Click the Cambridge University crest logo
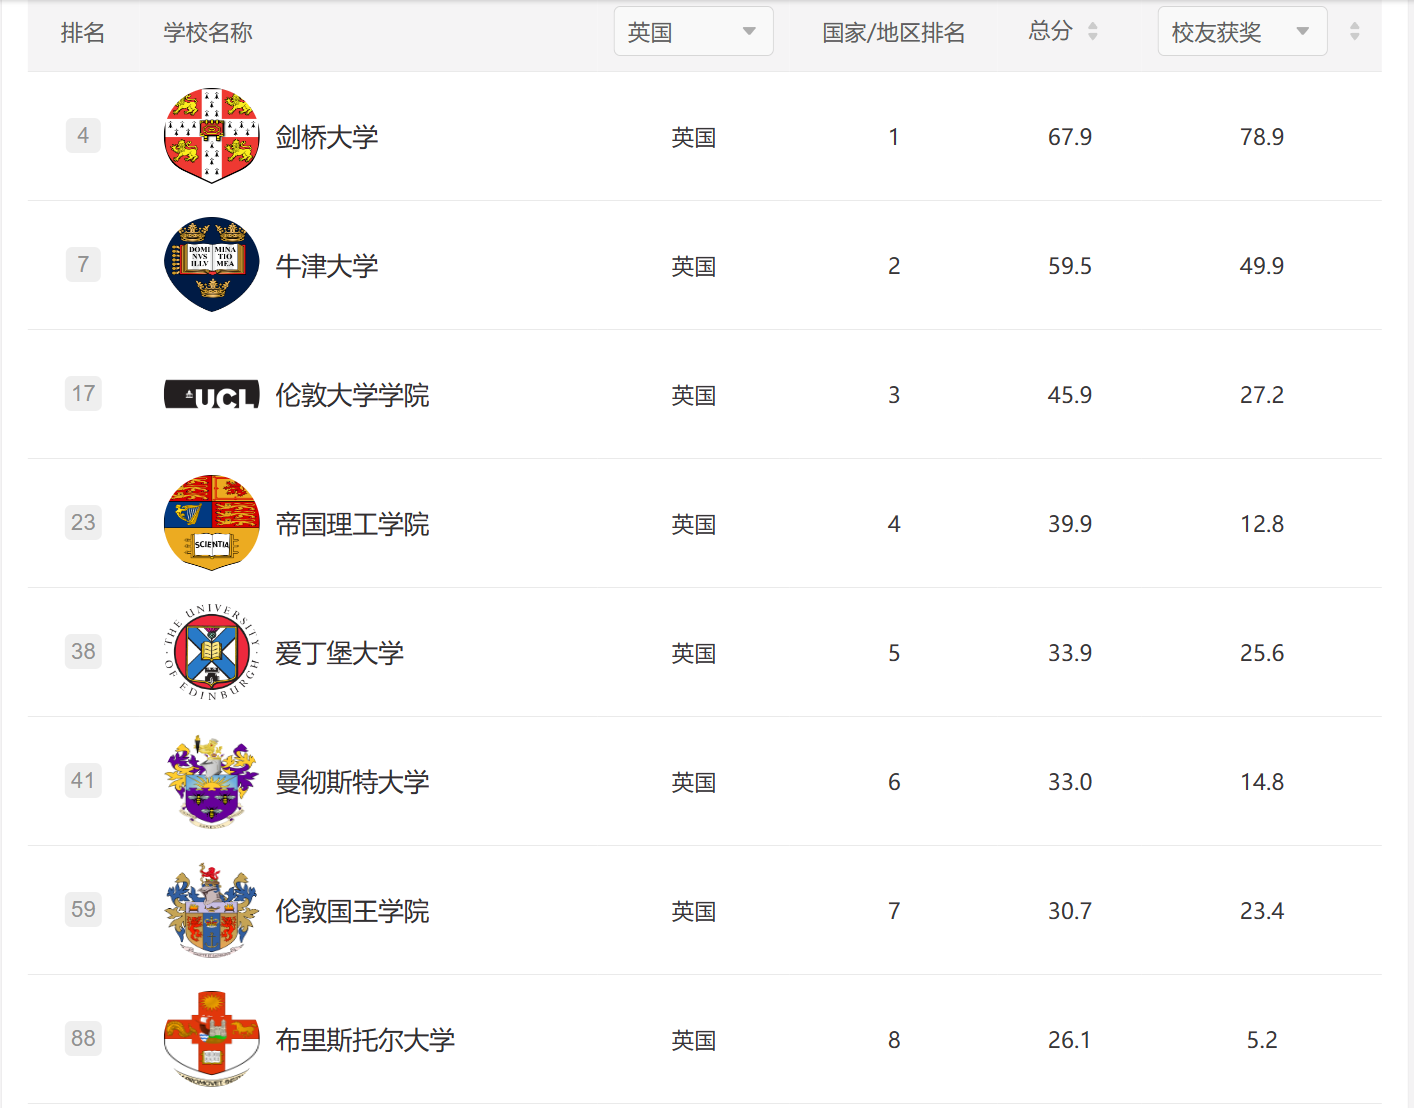Screen dimensions: 1414x1108 pos(212,136)
